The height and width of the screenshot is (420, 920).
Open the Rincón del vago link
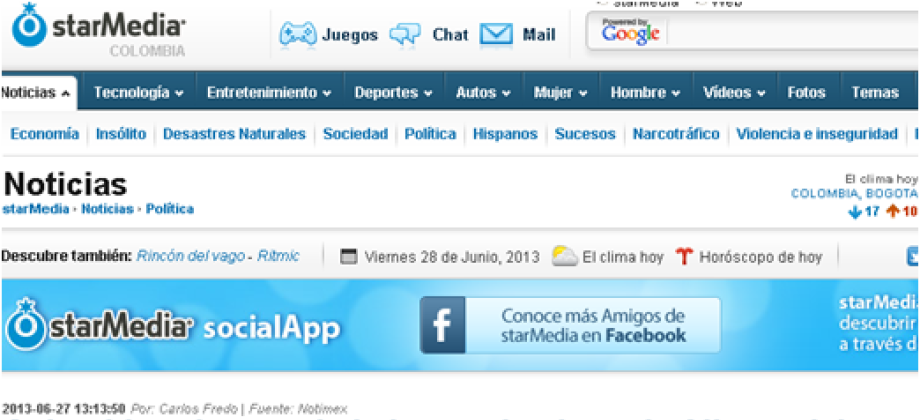pos(191,256)
